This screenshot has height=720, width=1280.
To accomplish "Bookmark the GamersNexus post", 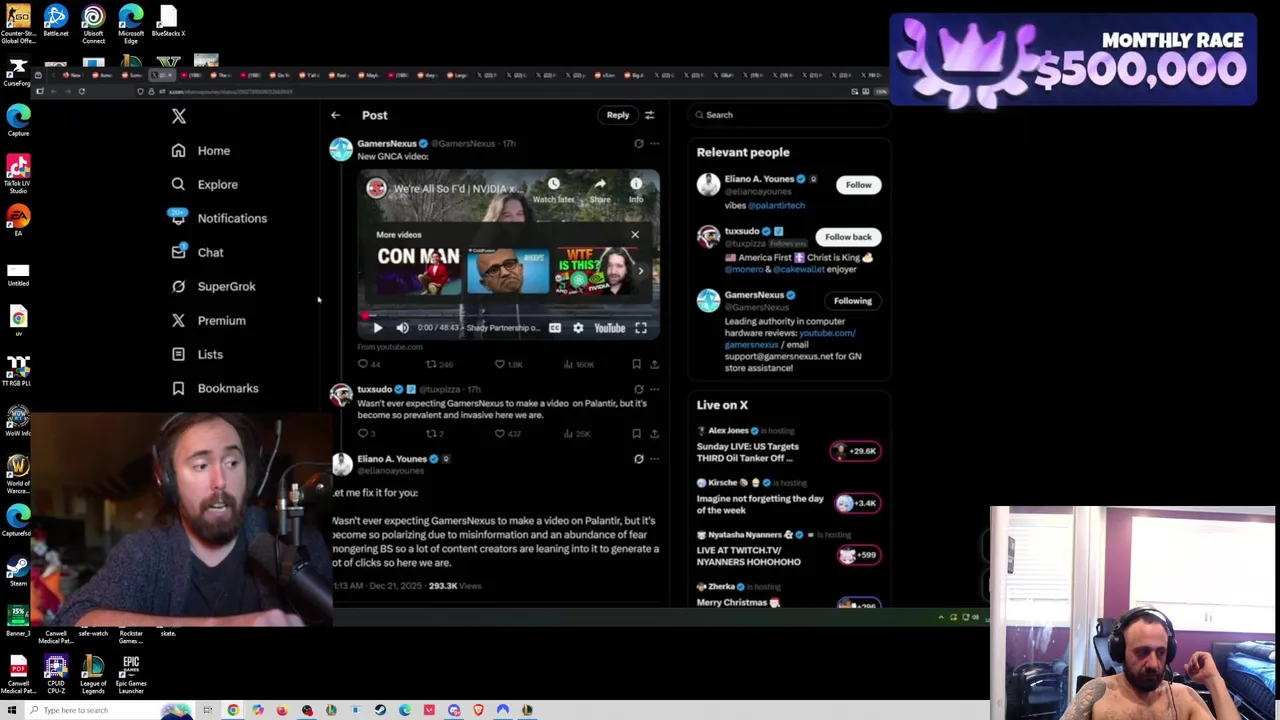I will pos(636,365).
